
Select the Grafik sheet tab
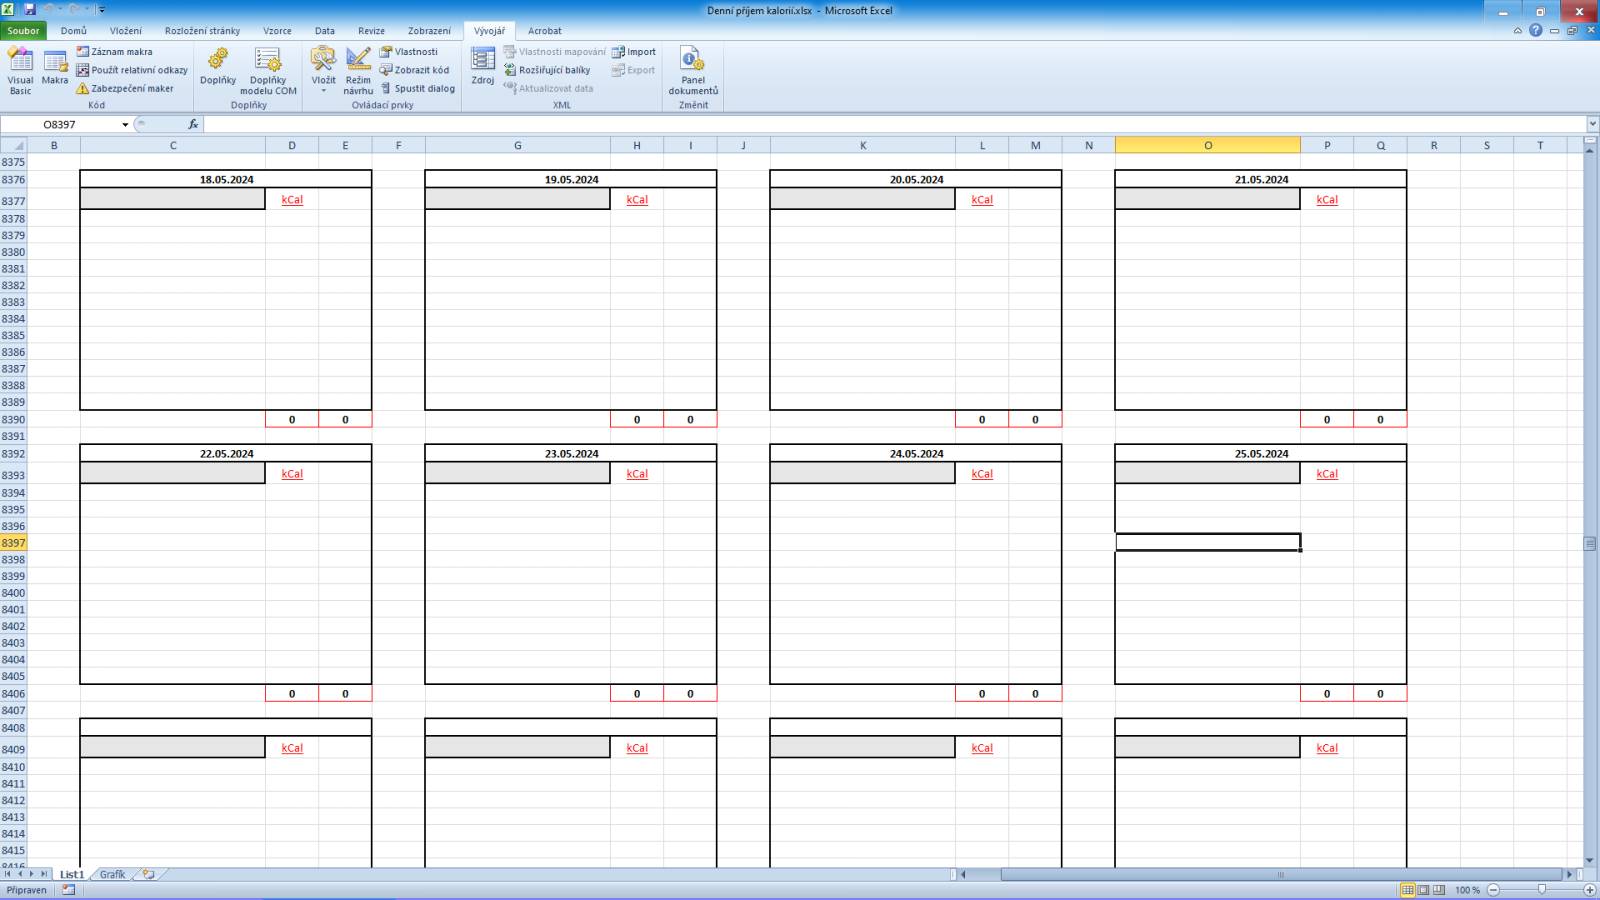pyautogui.click(x=112, y=874)
